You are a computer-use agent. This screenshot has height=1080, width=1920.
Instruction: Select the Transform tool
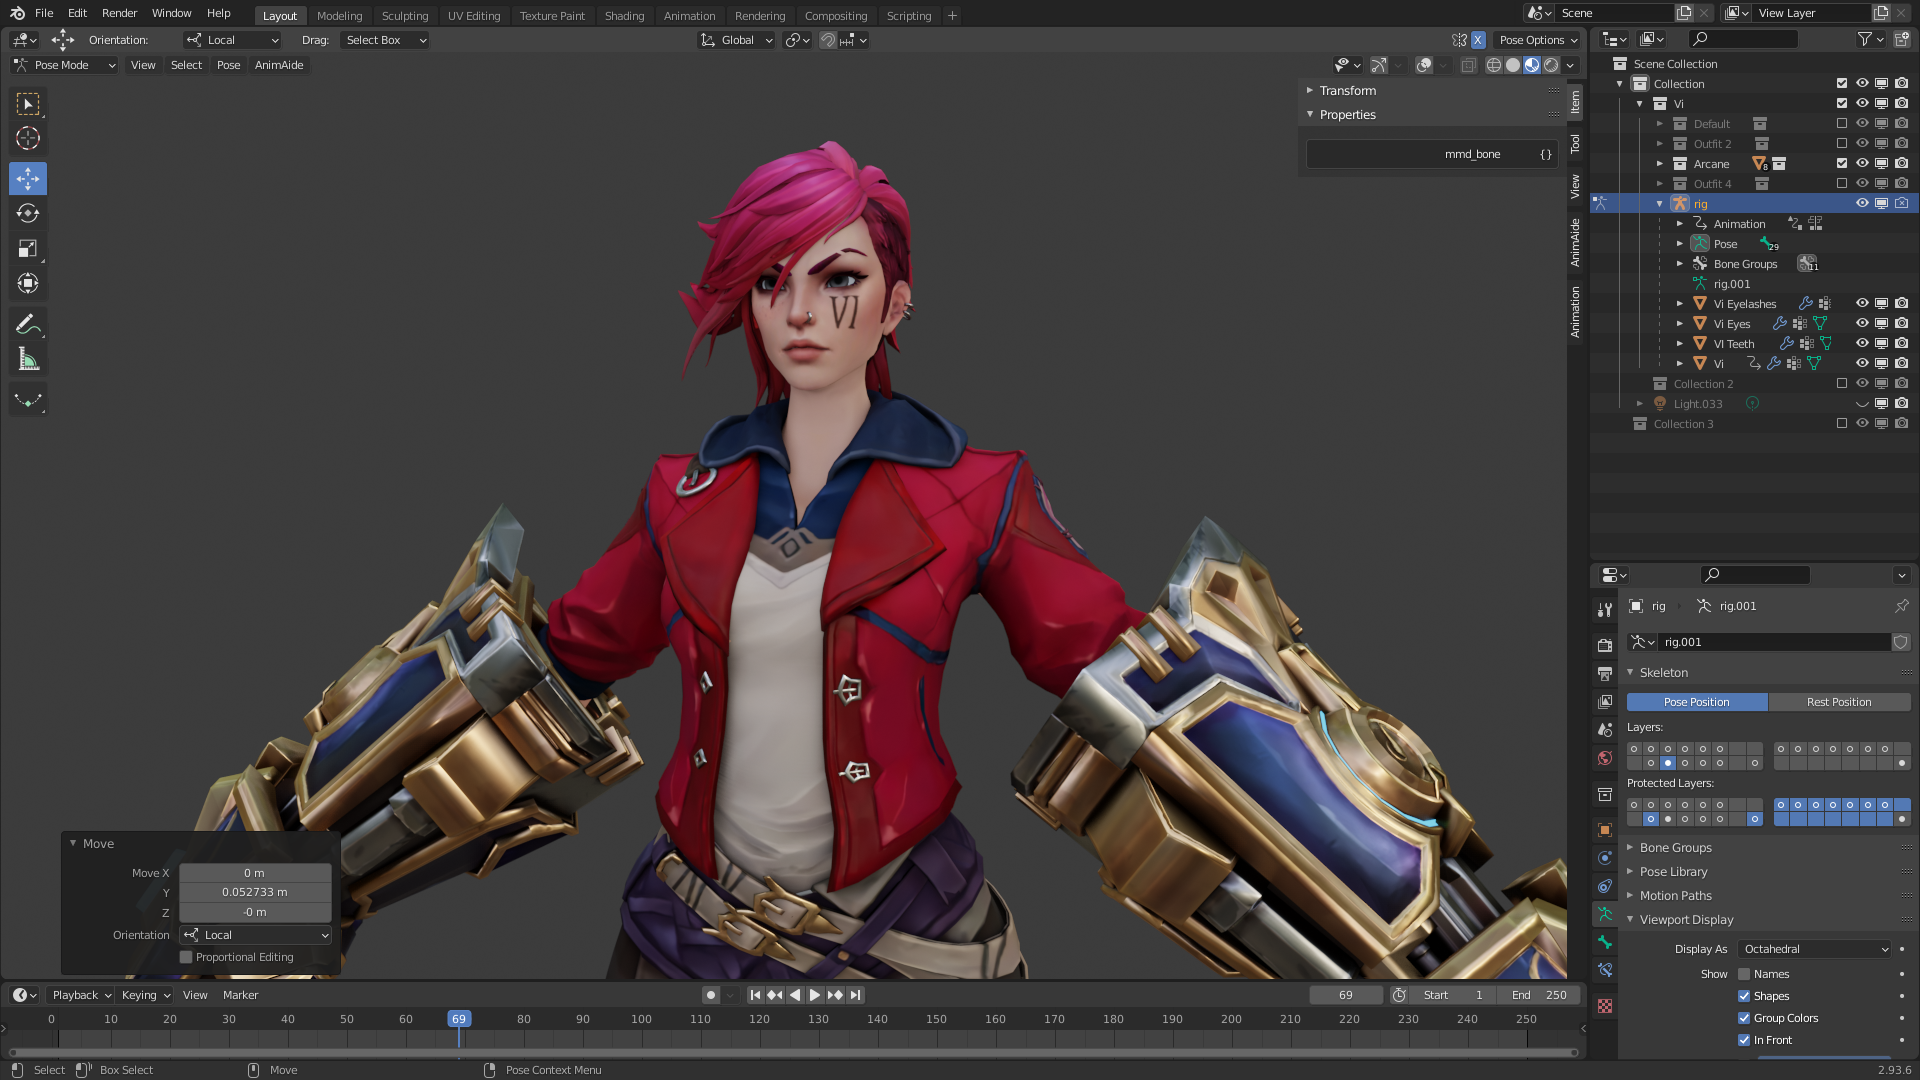coord(28,284)
